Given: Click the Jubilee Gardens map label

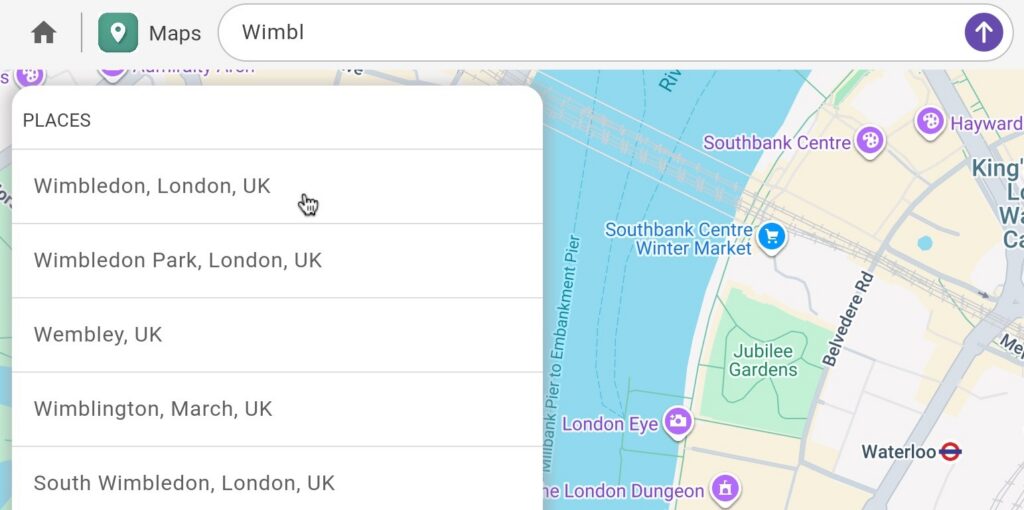Looking at the screenshot, I should click(764, 360).
